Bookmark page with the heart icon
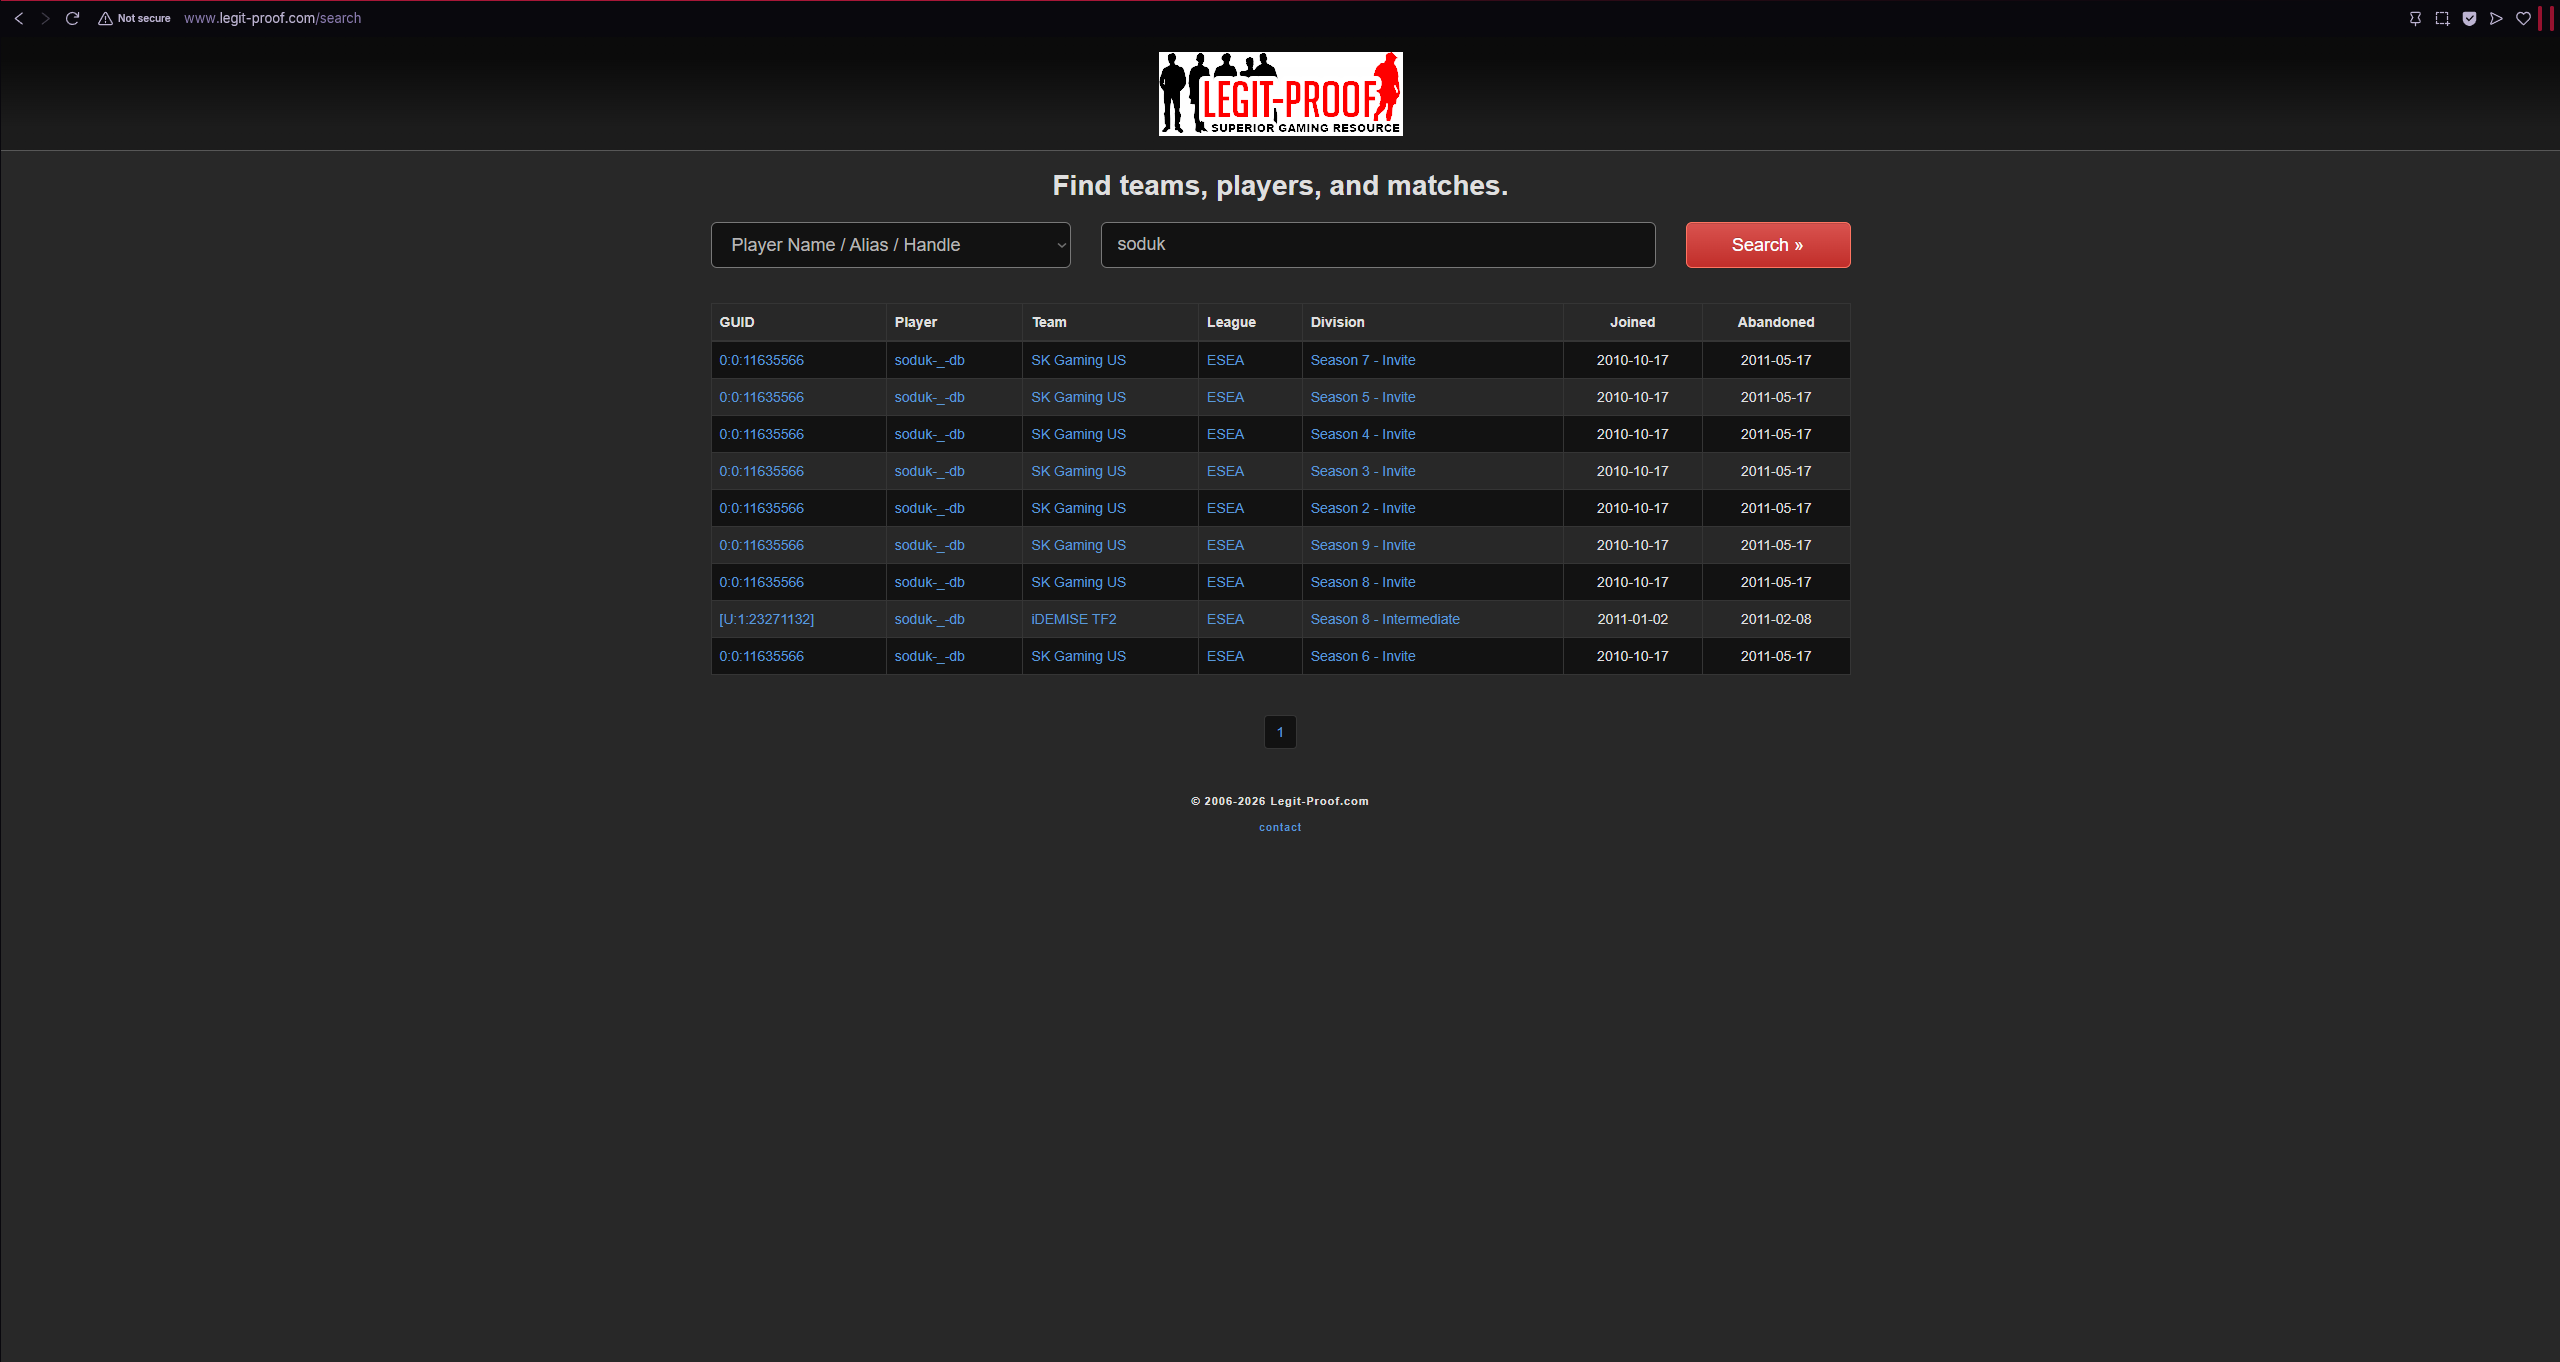The height and width of the screenshot is (1362, 2560). point(2523,18)
